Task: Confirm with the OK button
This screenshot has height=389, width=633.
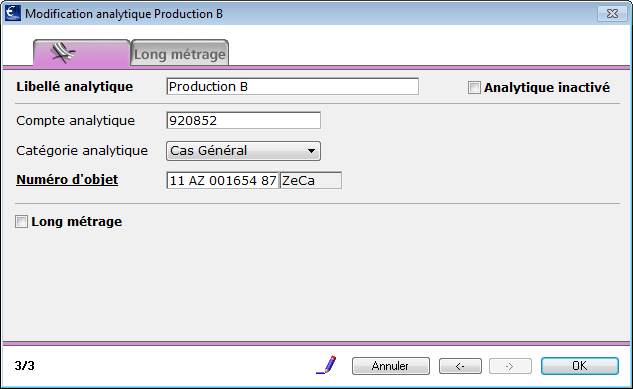Action: point(580,366)
